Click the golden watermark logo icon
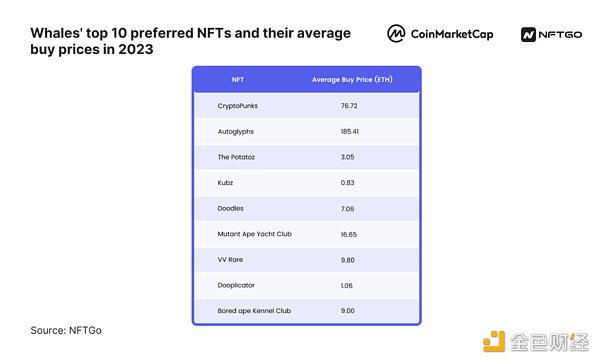The height and width of the screenshot is (363, 600). point(494,341)
